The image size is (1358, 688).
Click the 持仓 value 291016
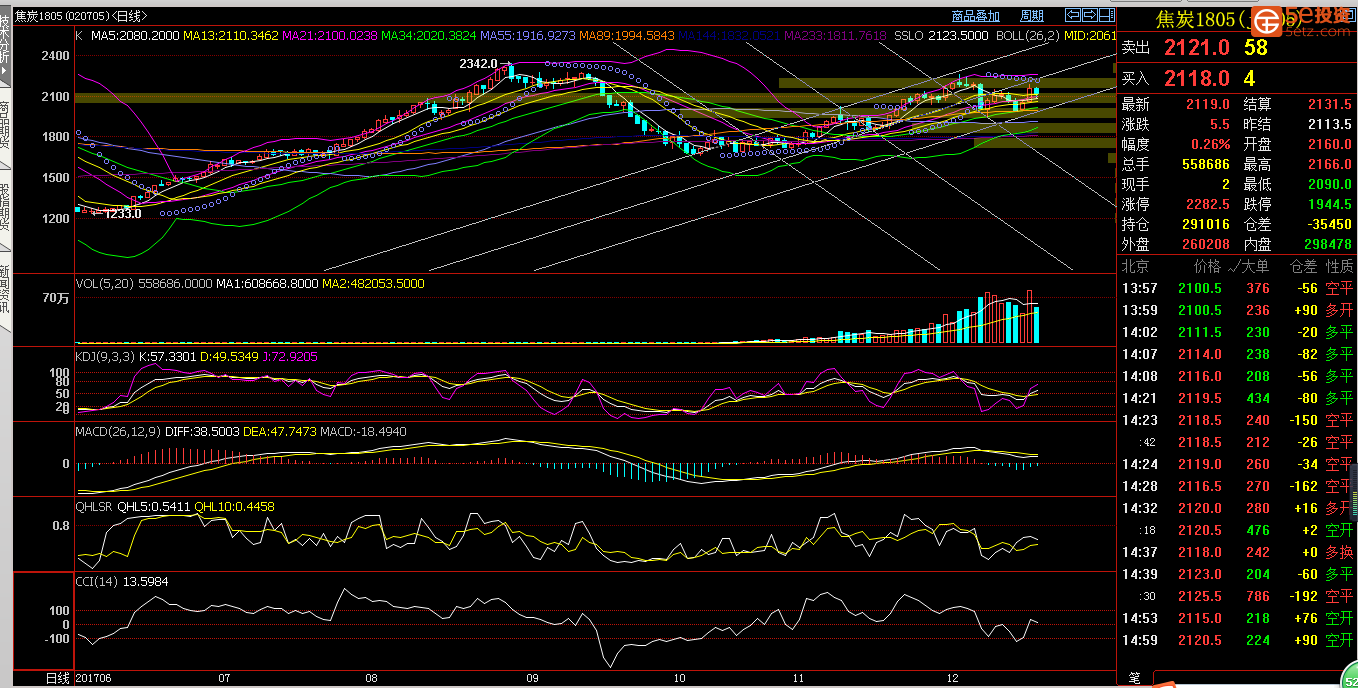(1205, 224)
